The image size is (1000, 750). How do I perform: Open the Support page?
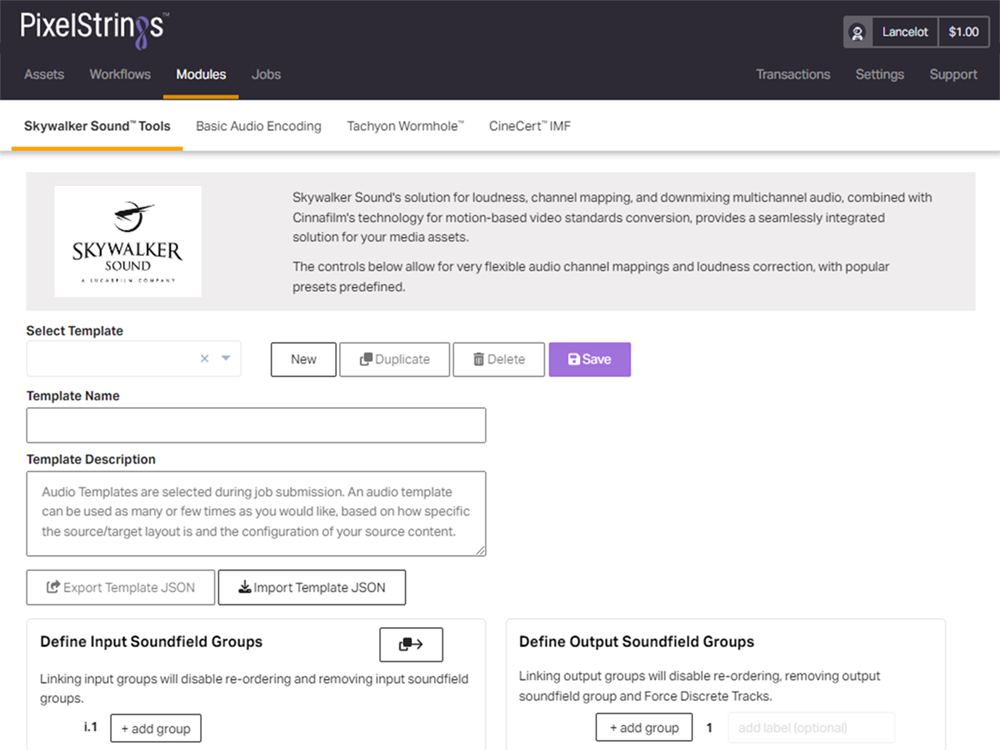953,75
